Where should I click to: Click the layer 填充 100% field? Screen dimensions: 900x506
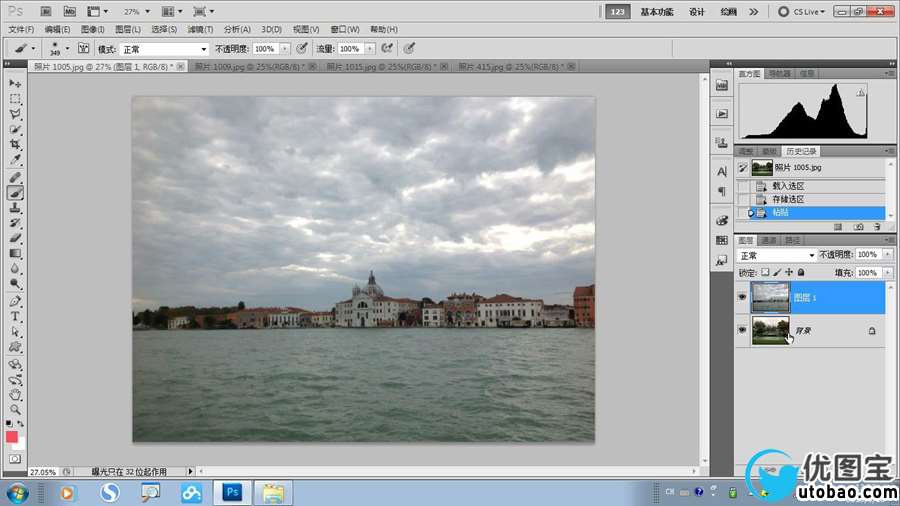pyautogui.click(x=868, y=273)
